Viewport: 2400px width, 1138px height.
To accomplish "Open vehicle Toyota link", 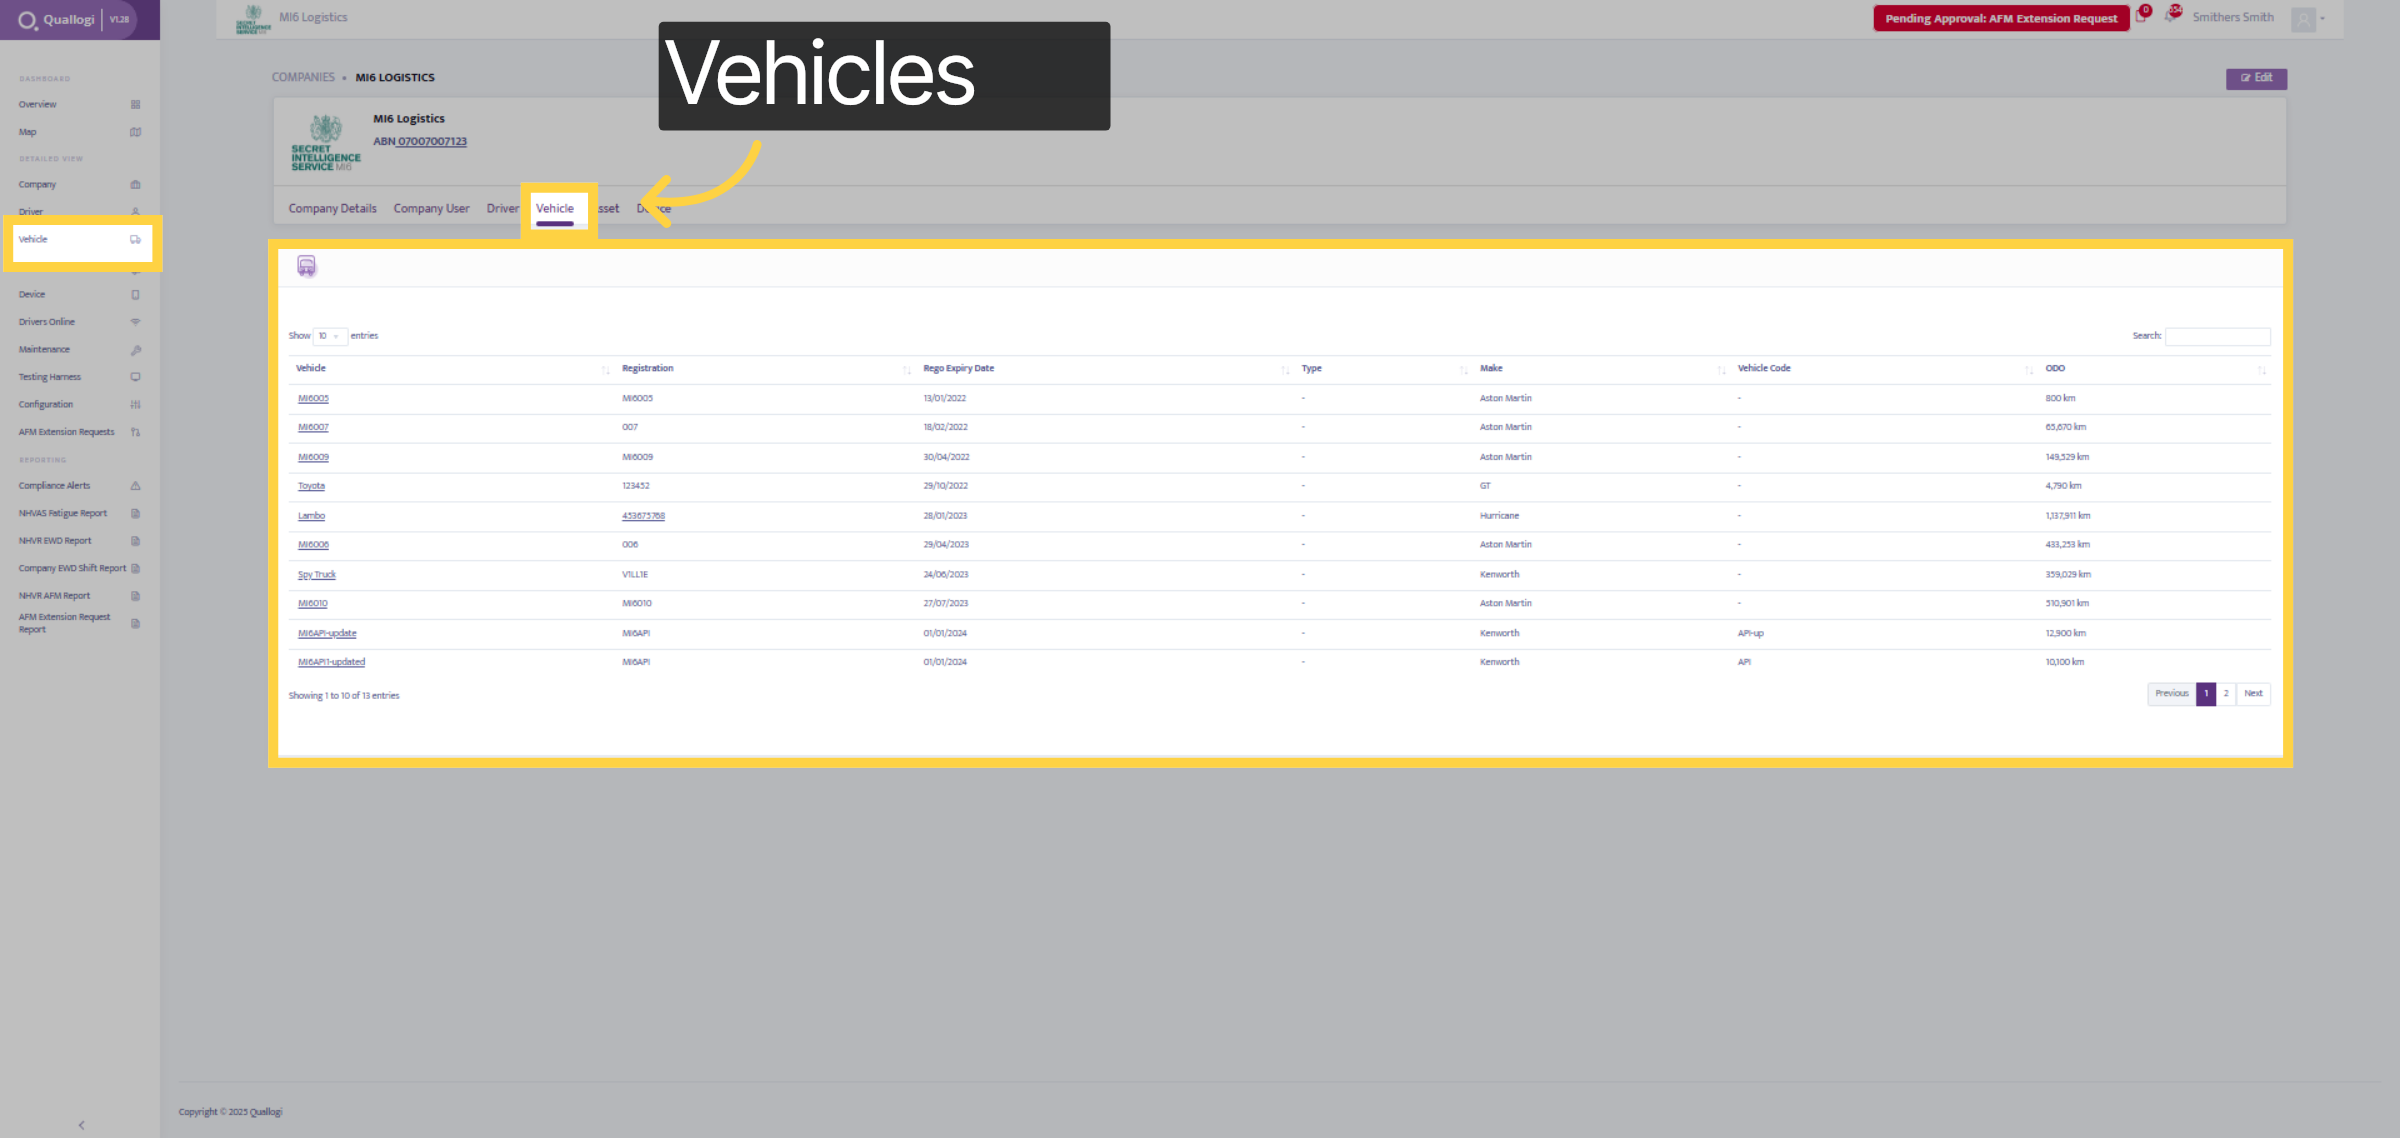I will (311, 486).
